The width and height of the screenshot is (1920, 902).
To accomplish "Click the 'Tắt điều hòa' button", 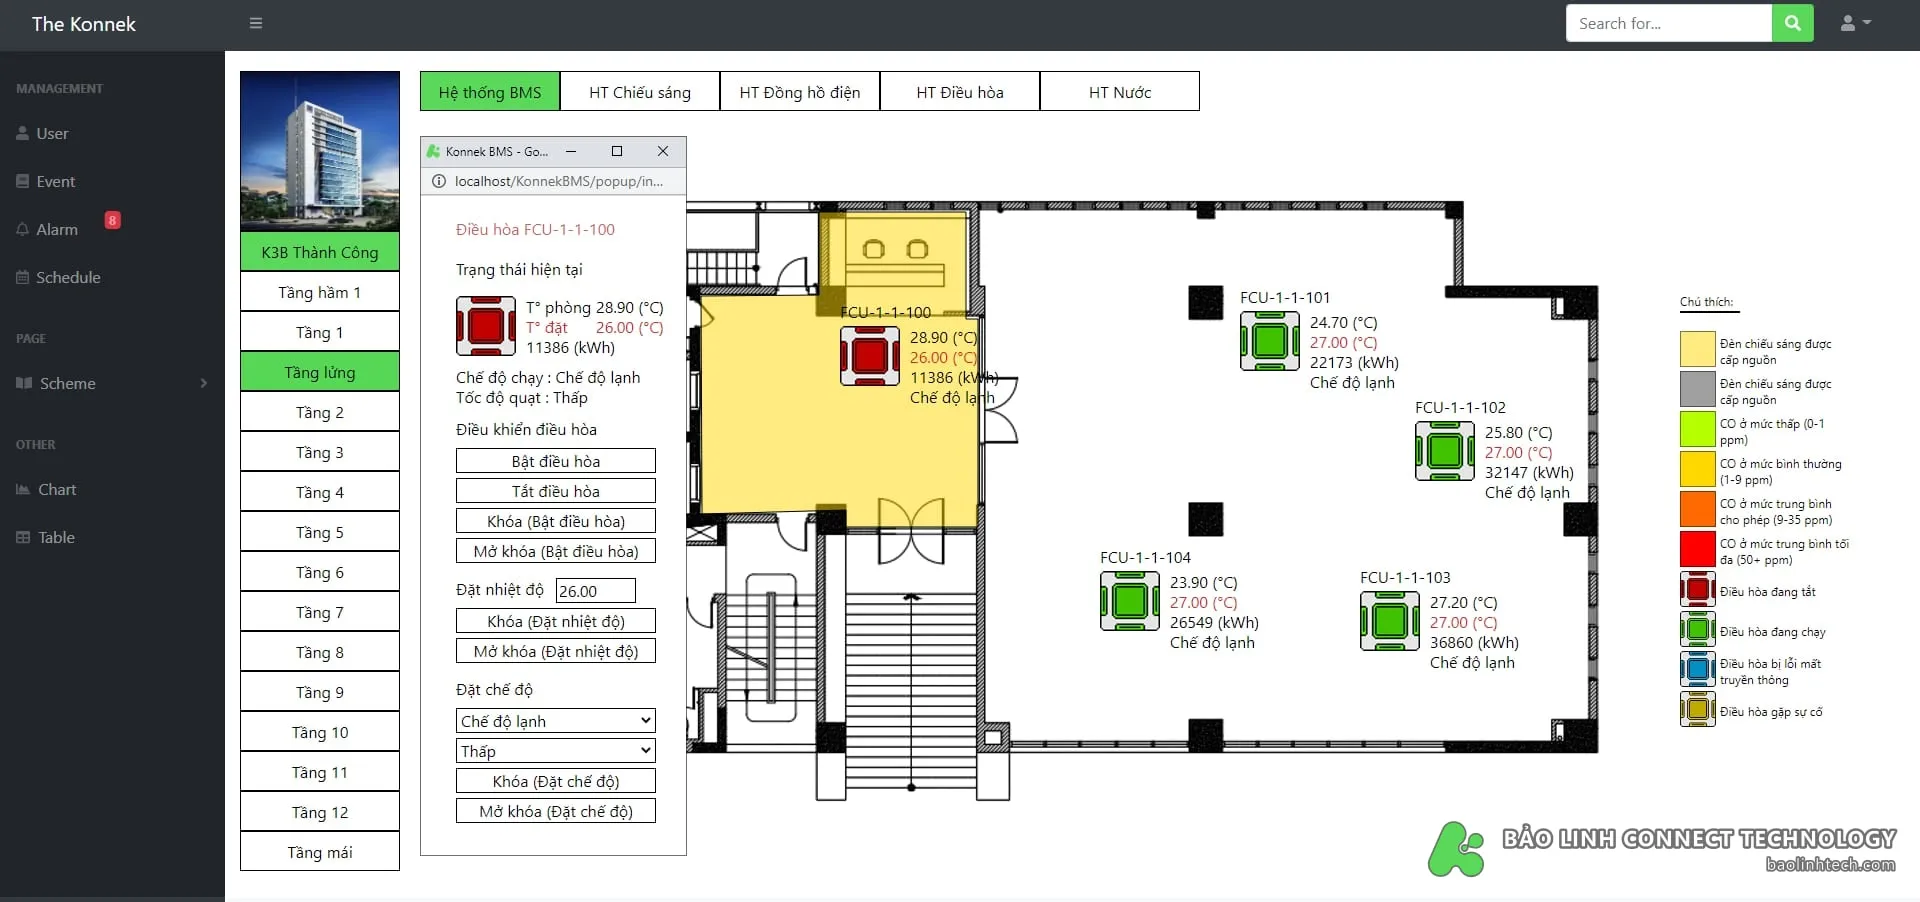I will tap(556, 491).
